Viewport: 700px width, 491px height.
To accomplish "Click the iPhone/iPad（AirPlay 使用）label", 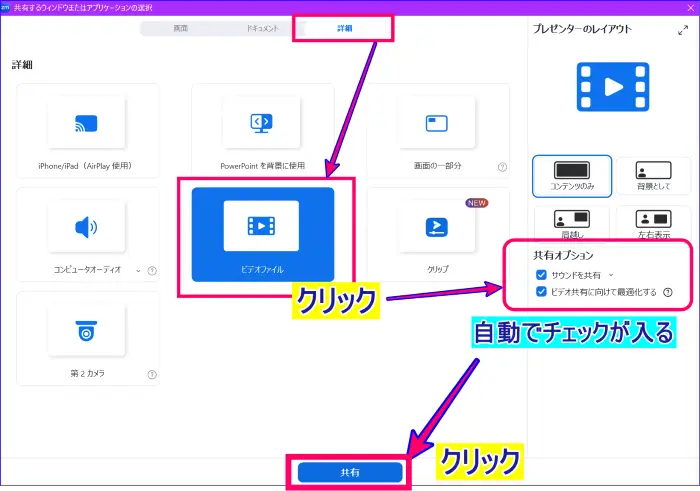I will [x=86, y=166].
